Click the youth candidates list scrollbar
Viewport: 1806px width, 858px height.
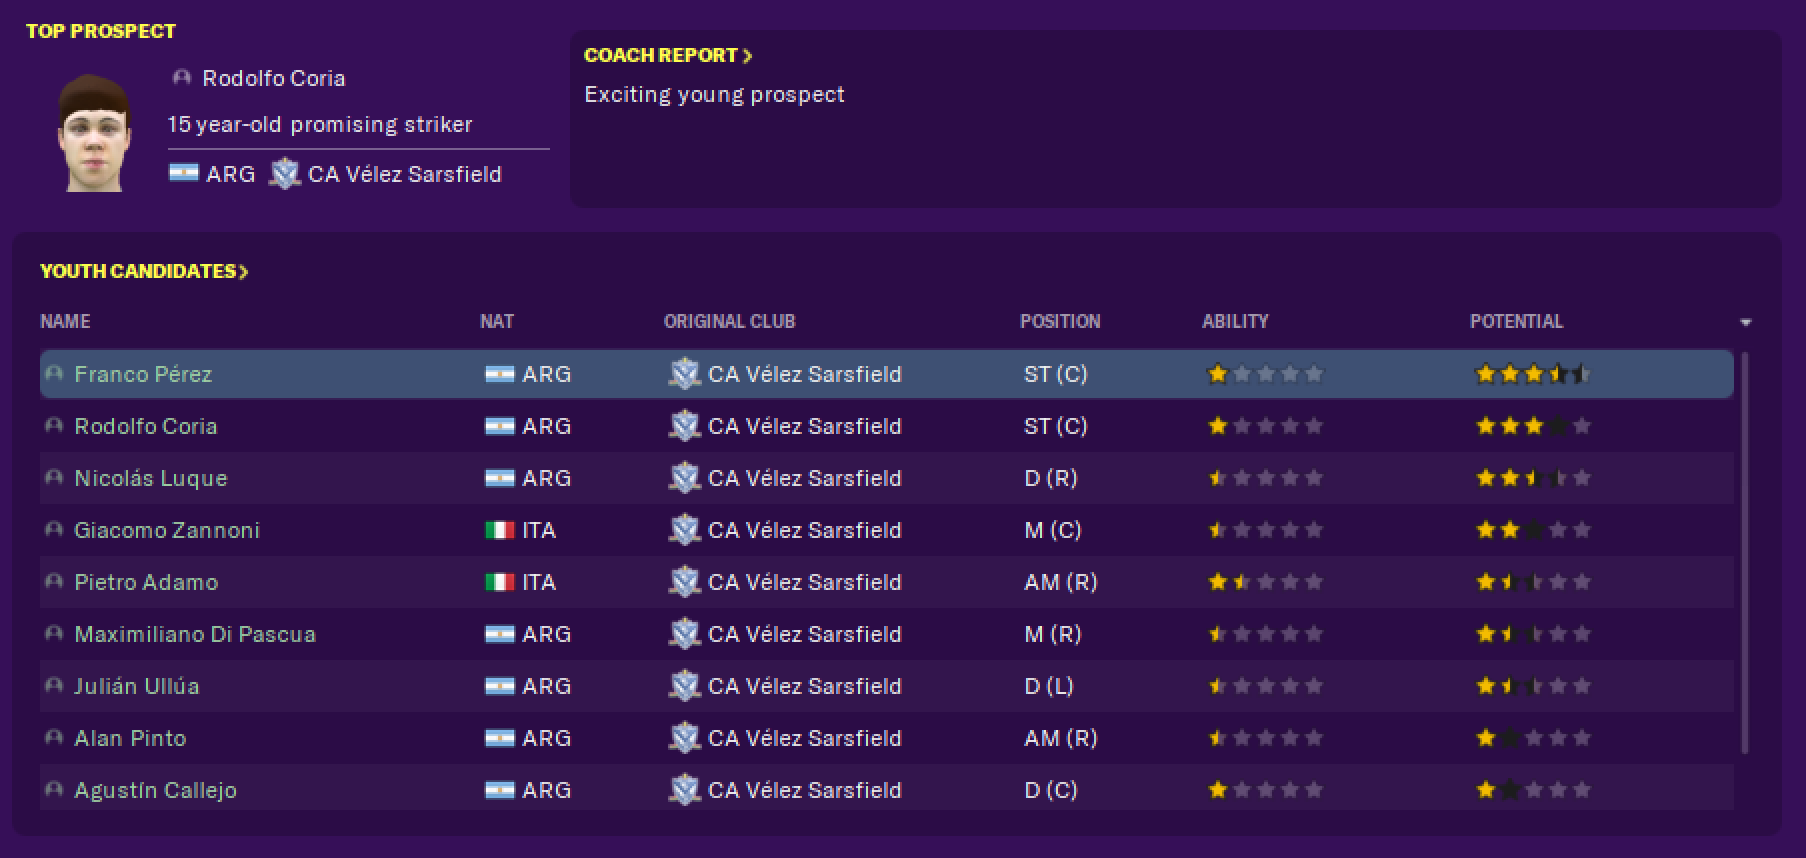point(1746,552)
